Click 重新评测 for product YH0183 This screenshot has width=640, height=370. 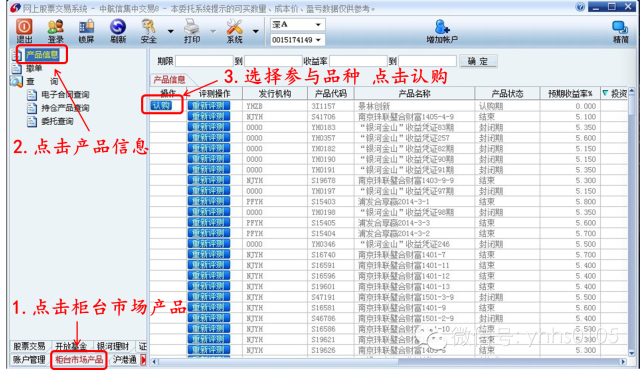click(x=209, y=127)
